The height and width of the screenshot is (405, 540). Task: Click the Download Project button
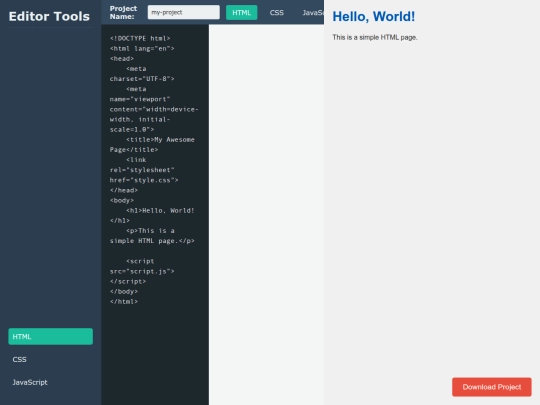coord(491,387)
